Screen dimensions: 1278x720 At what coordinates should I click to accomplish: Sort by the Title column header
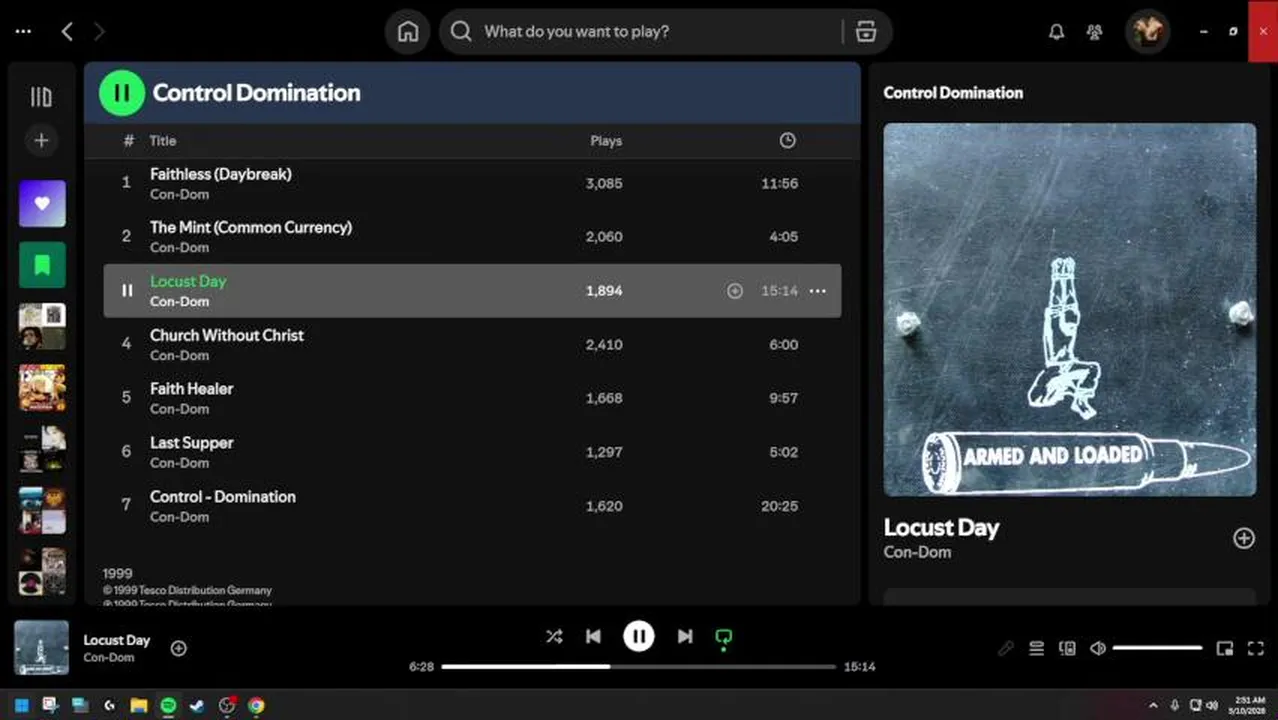pyautogui.click(x=163, y=141)
